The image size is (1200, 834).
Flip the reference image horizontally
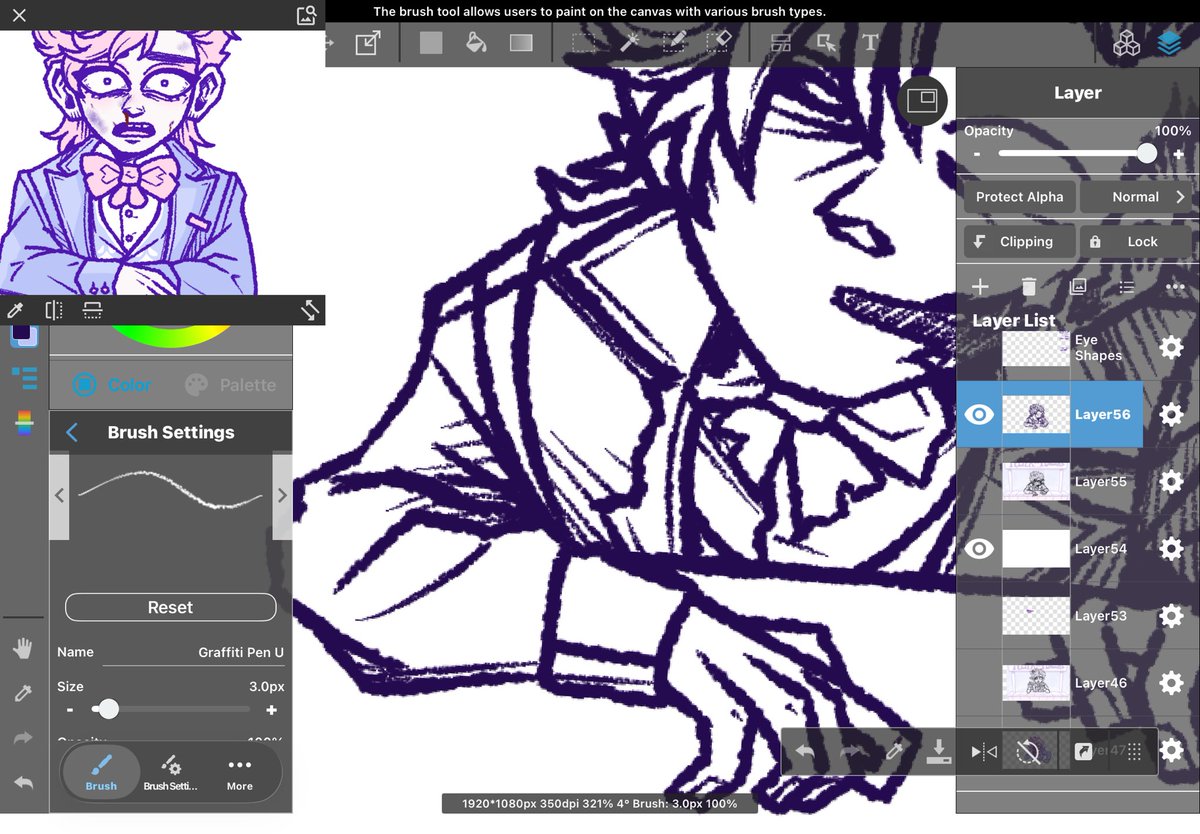[x=53, y=310]
